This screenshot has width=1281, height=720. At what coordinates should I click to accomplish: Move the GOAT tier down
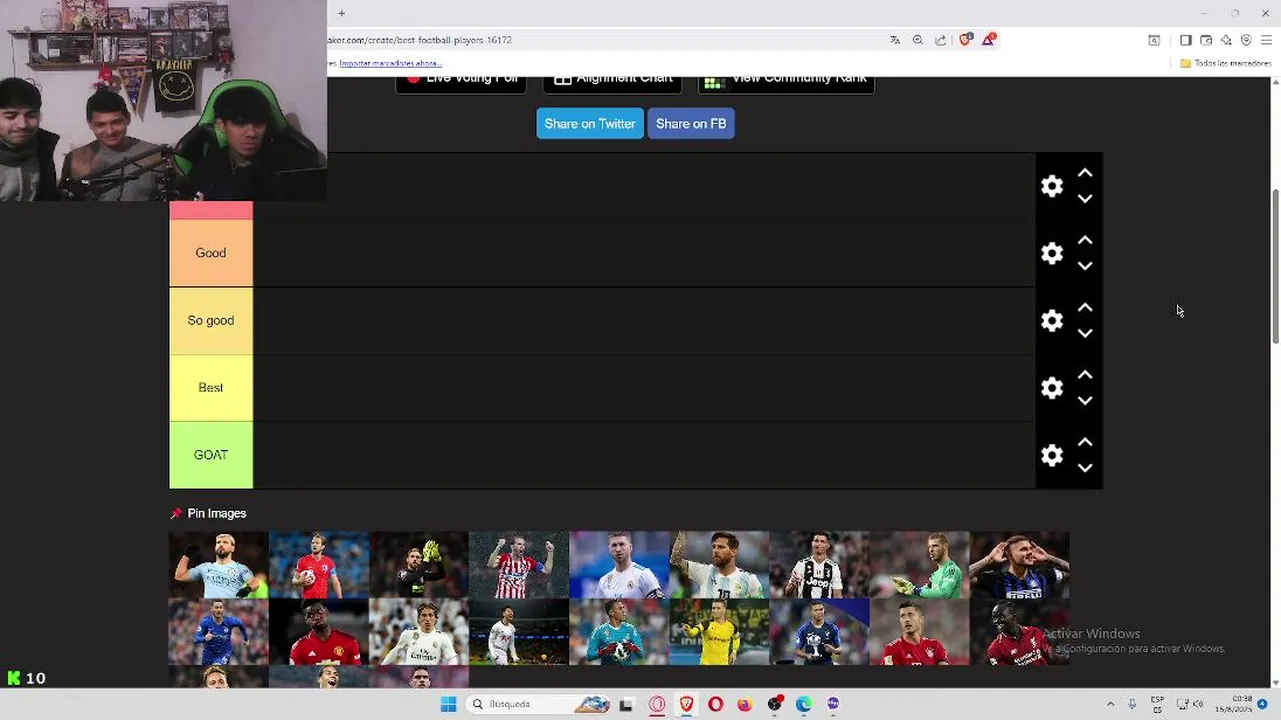pyautogui.click(x=1085, y=467)
